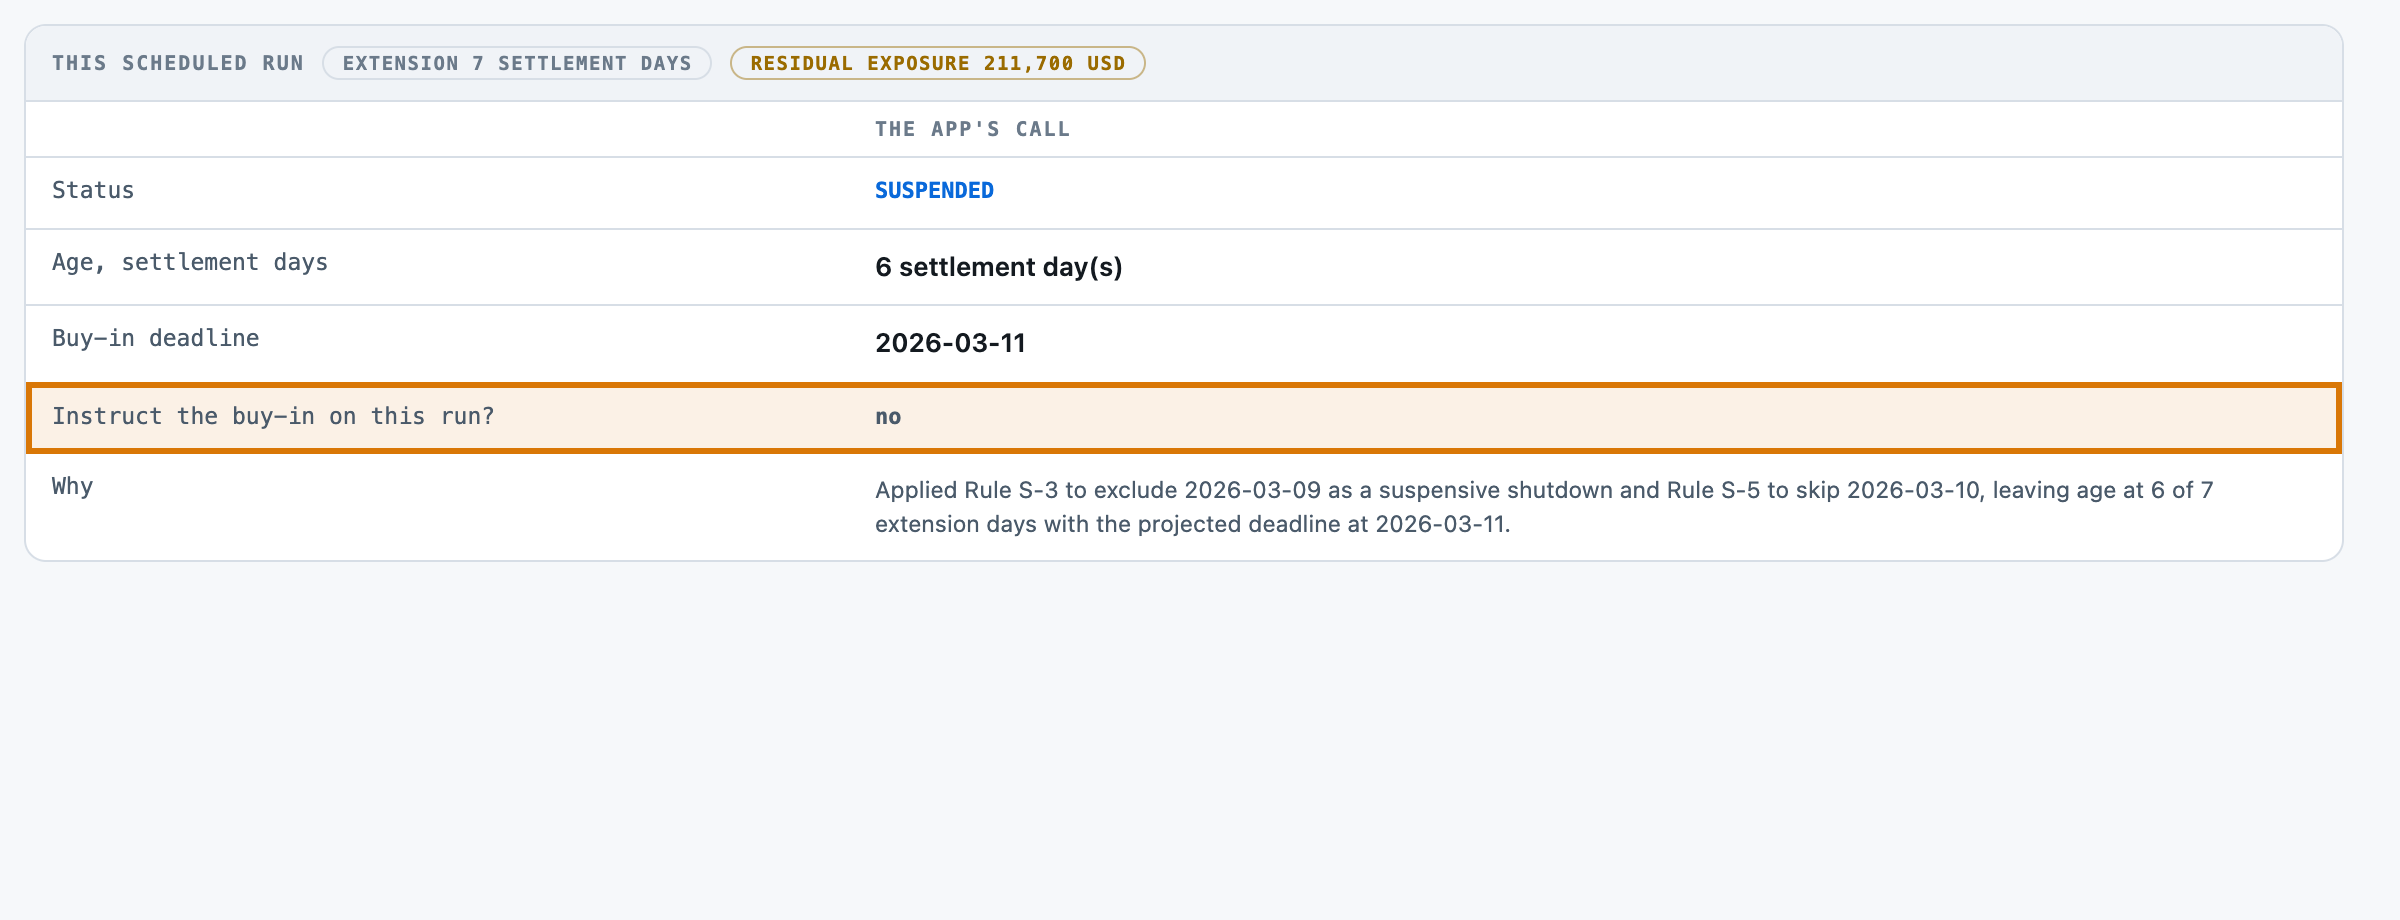This screenshot has height=920, width=2400.
Task: Click the second line of the Why explanation
Action: (1192, 524)
